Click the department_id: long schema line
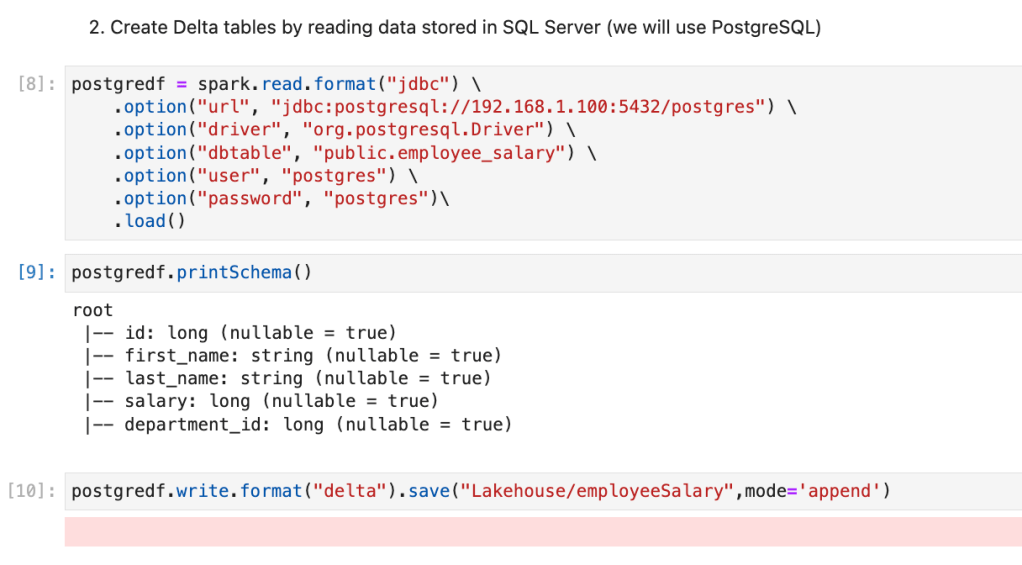 pos(297,425)
